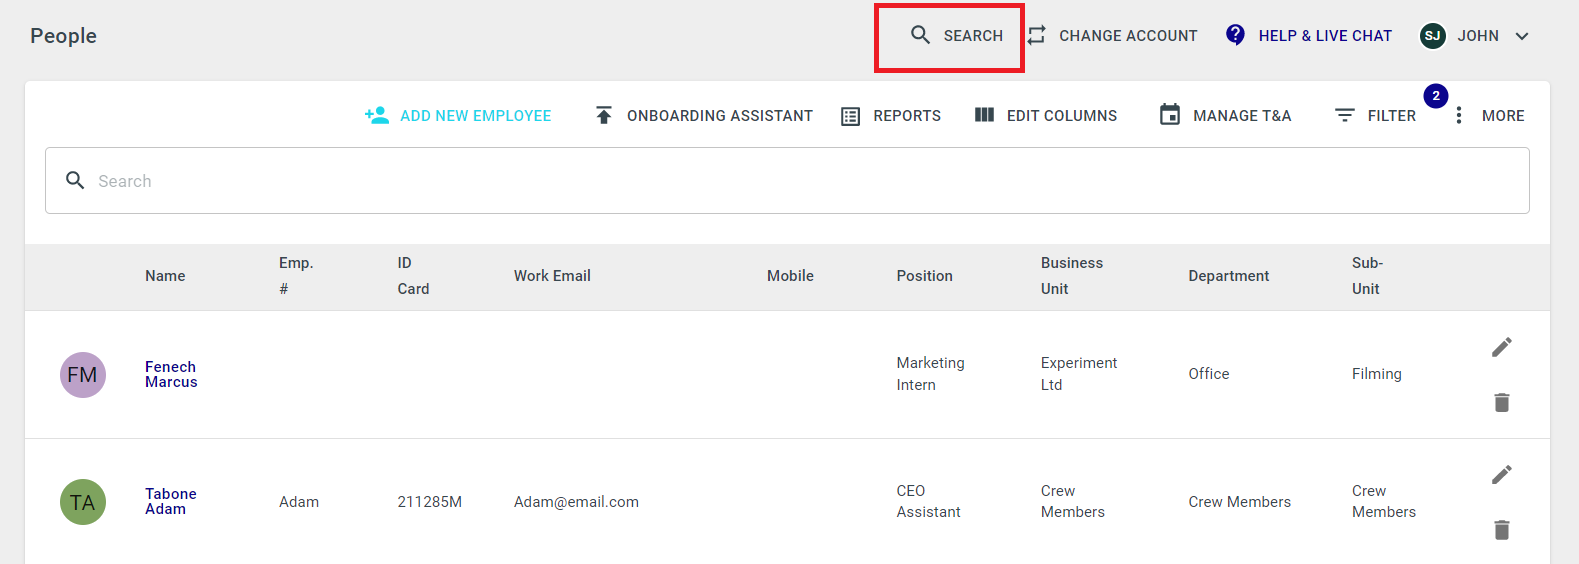This screenshot has height=564, width=1579.
Task: Click the Manage T&A calendar icon
Action: click(x=1170, y=115)
